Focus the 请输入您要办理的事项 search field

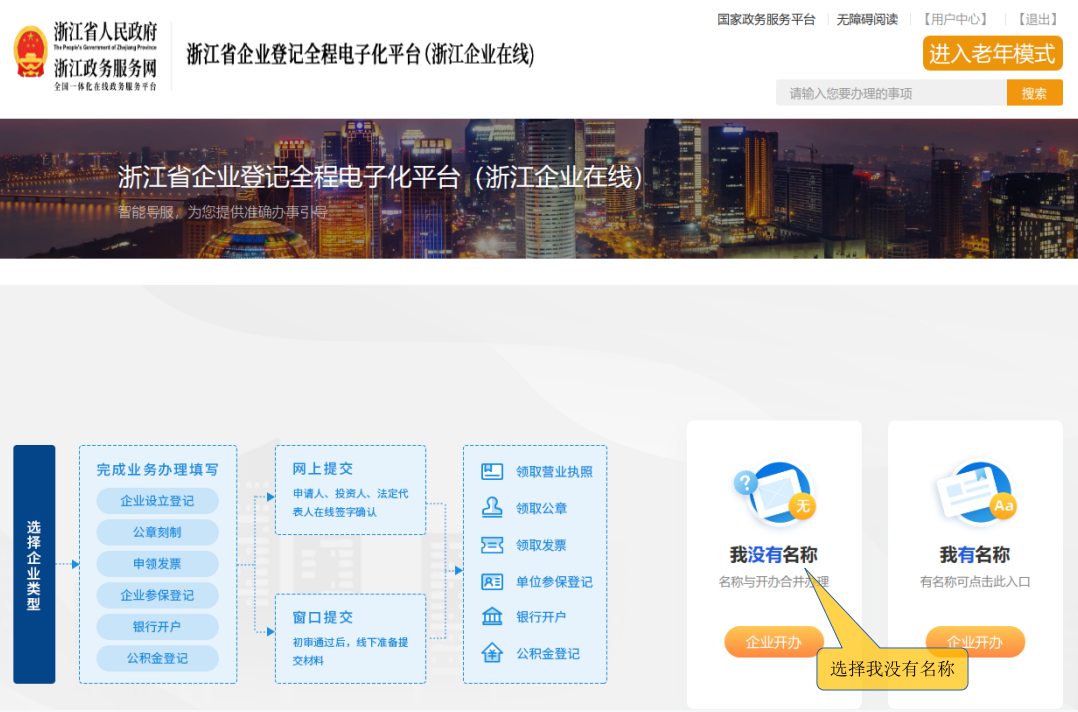coord(890,93)
